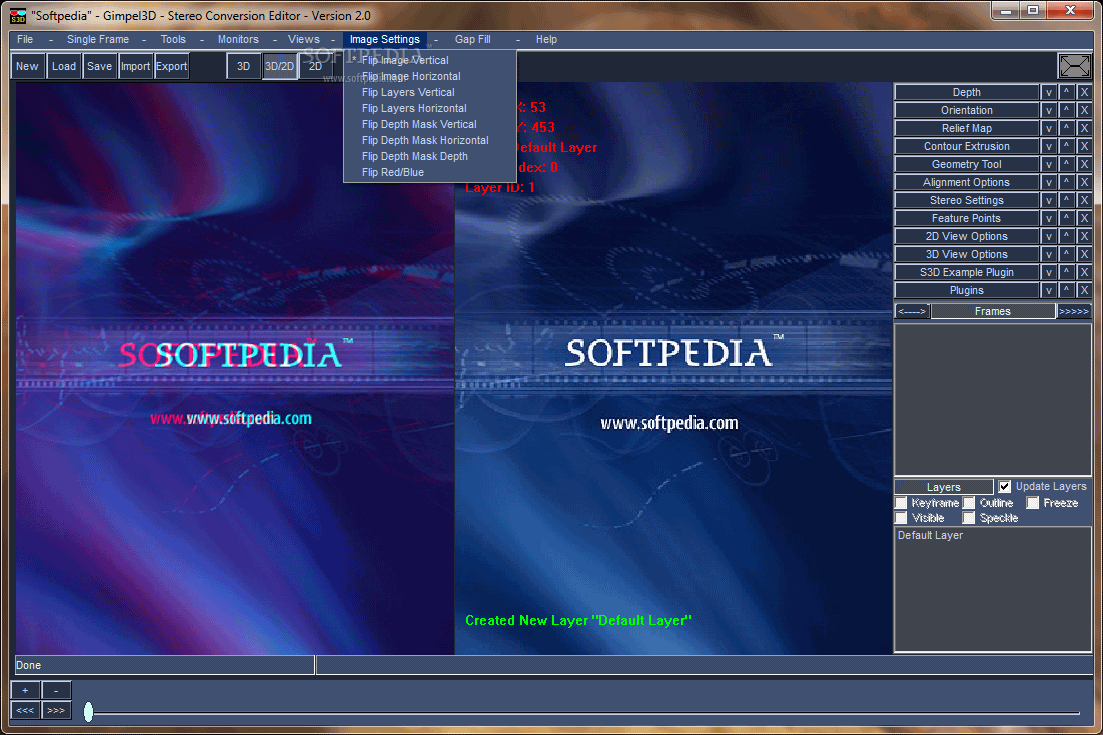Image resolution: width=1103 pixels, height=735 pixels.
Task: Move S3D Example Plugin panel up with ^
Action: pos(1066,272)
